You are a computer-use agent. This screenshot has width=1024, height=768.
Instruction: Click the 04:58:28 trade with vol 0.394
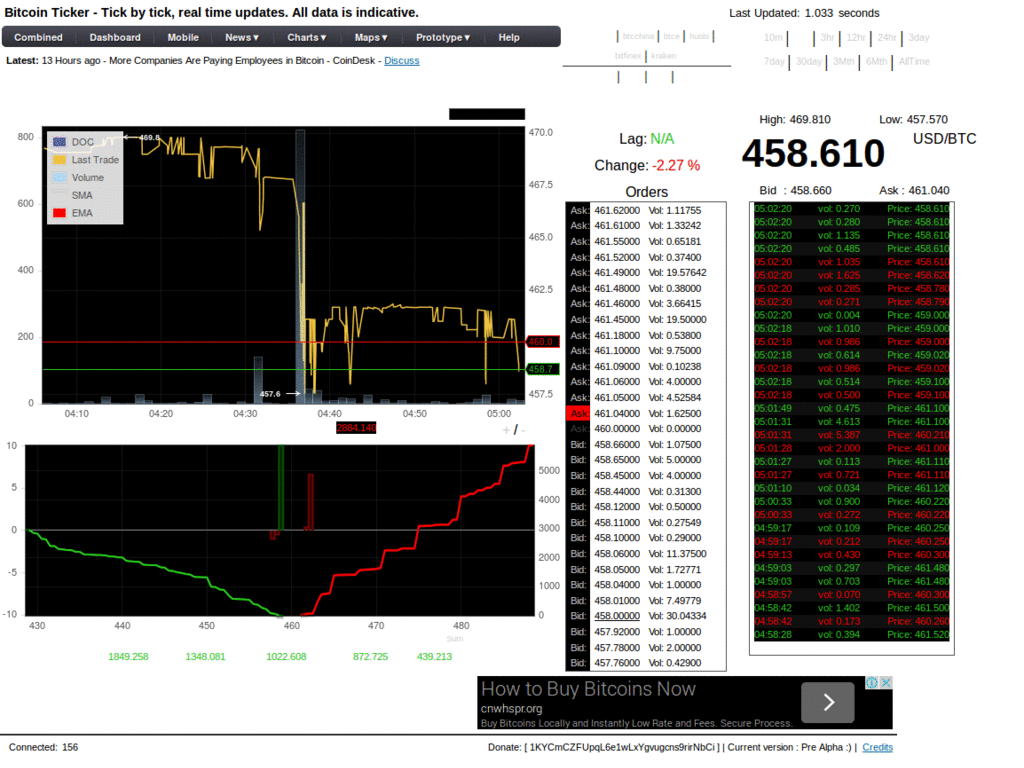click(852, 635)
